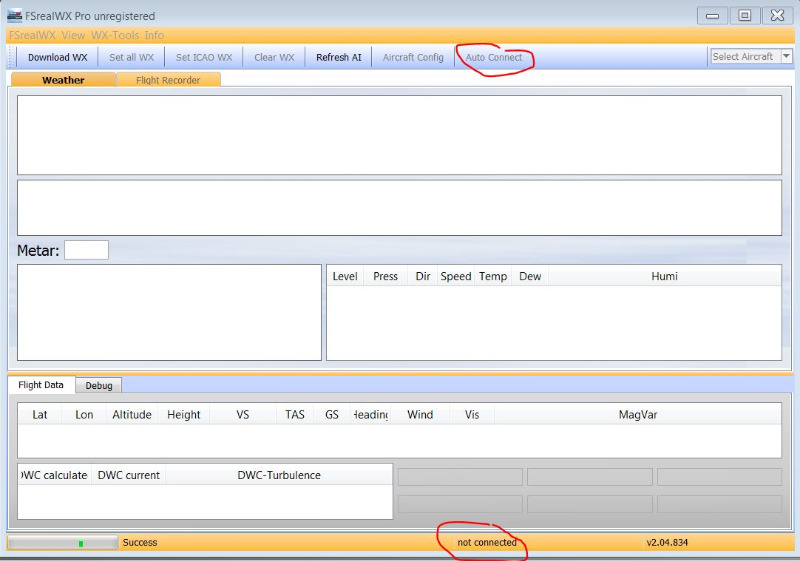This screenshot has height=561, width=800.
Task: Close the FSrealWX window
Action: 777,16
